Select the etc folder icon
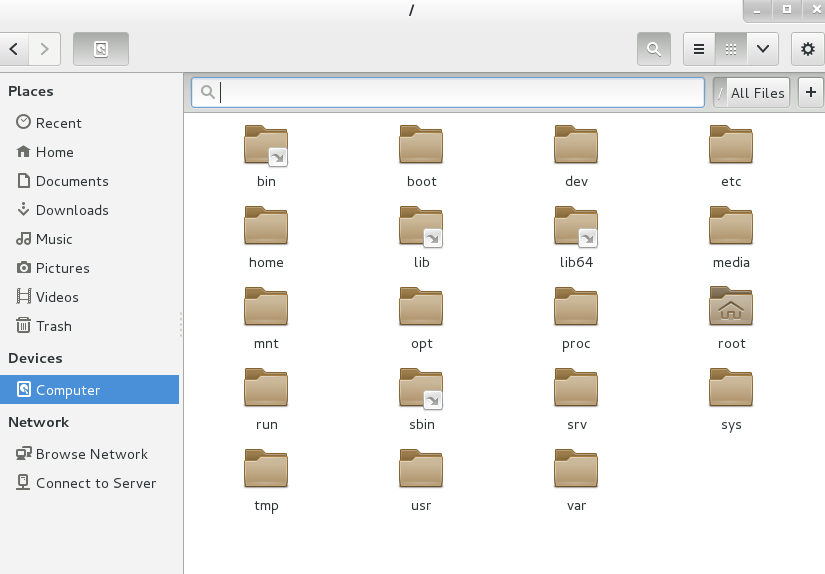The width and height of the screenshot is (825, 574). click(731, 146)
